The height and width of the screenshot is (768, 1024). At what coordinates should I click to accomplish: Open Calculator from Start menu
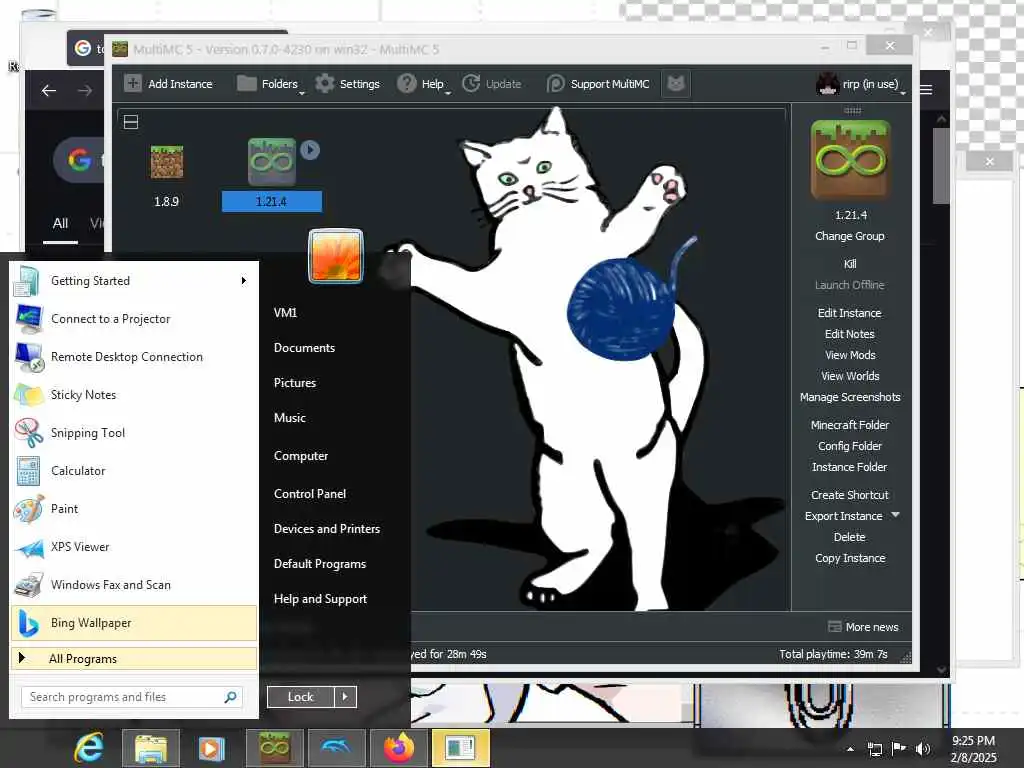(x=134, y=470)
